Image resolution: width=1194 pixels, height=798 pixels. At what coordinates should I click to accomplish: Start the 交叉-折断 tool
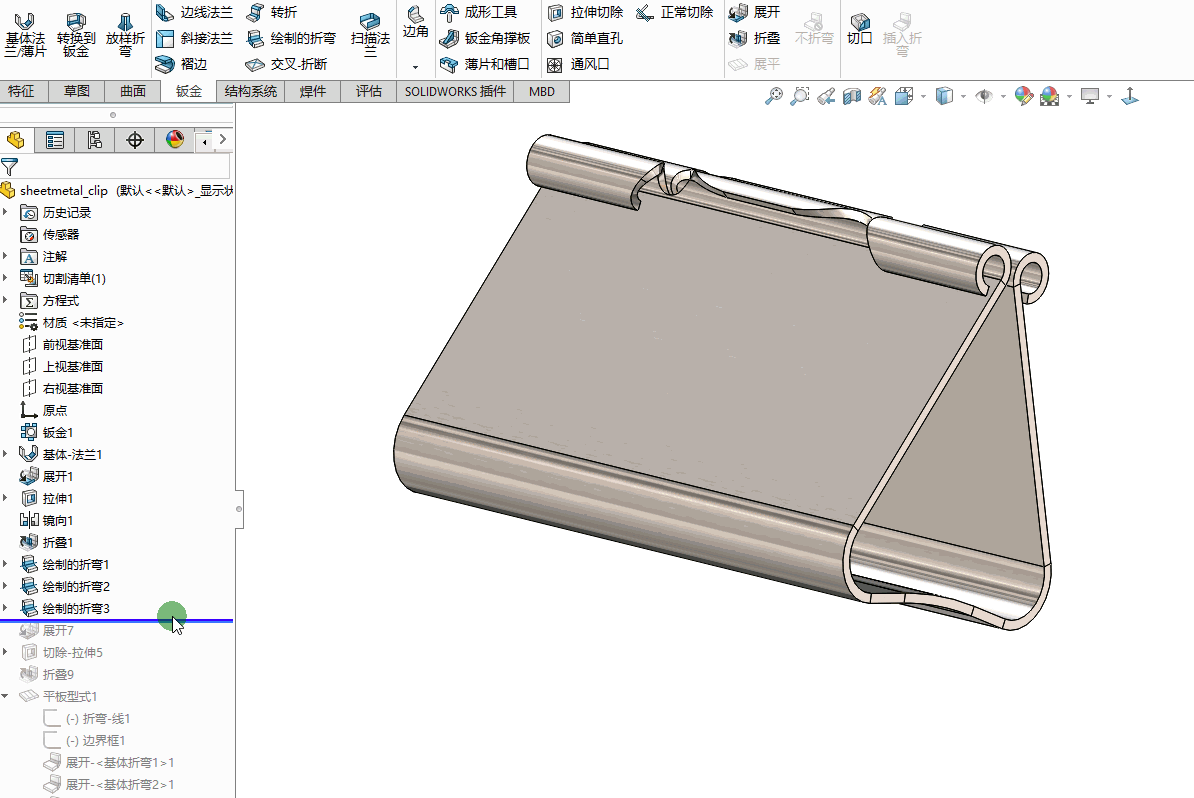pos(286,64)
